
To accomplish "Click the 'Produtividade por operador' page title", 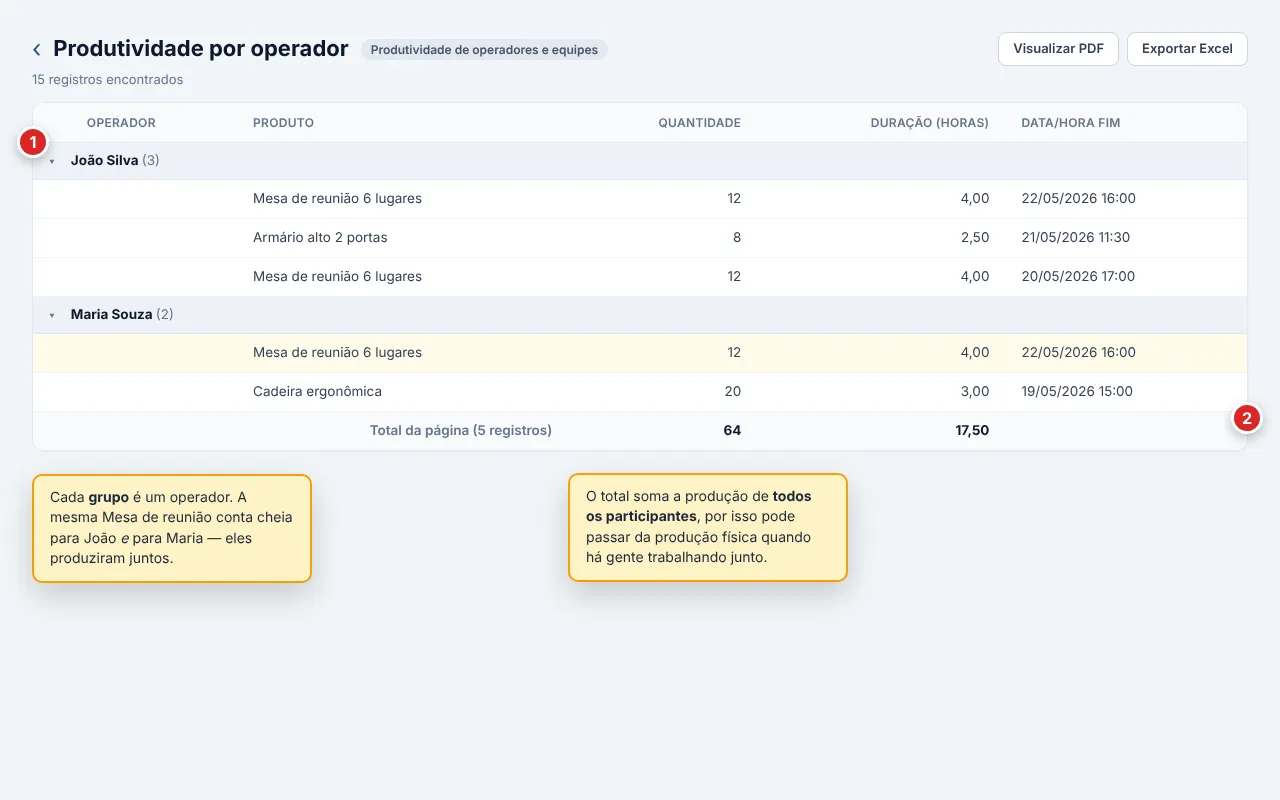I will coord(201,48).
